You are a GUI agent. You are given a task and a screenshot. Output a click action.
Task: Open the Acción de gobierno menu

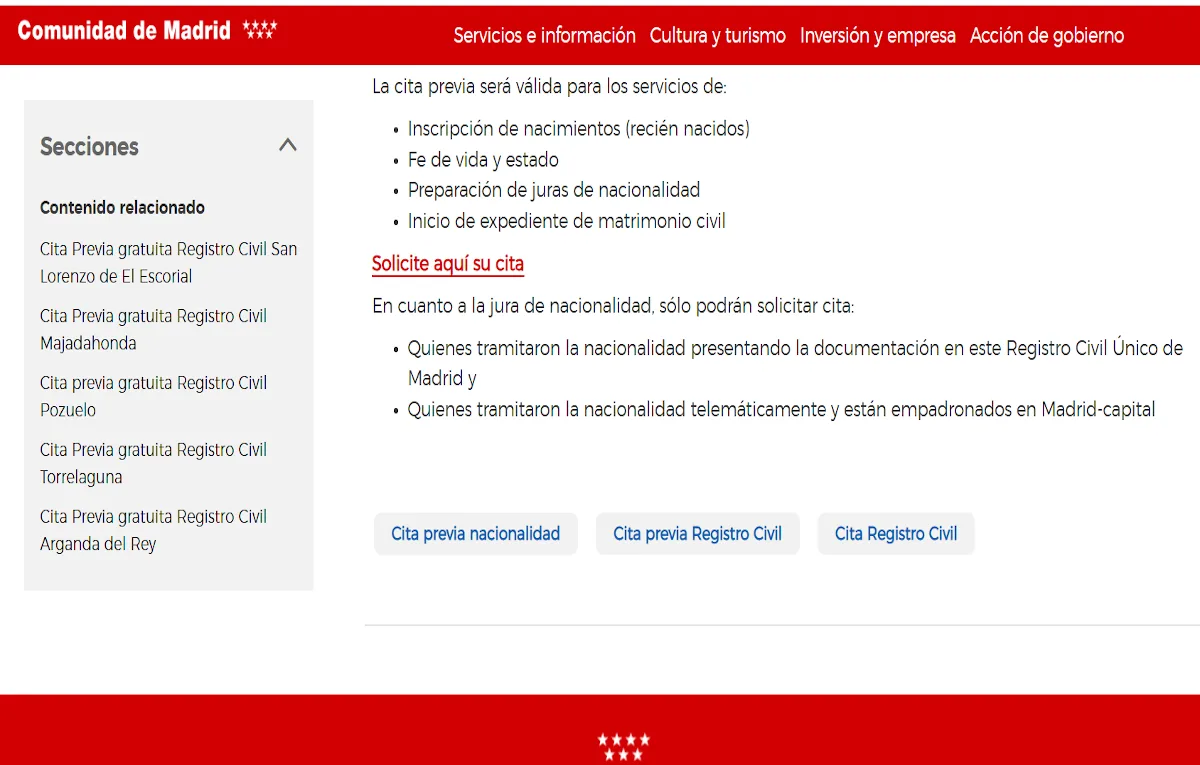click(1046, 35)
